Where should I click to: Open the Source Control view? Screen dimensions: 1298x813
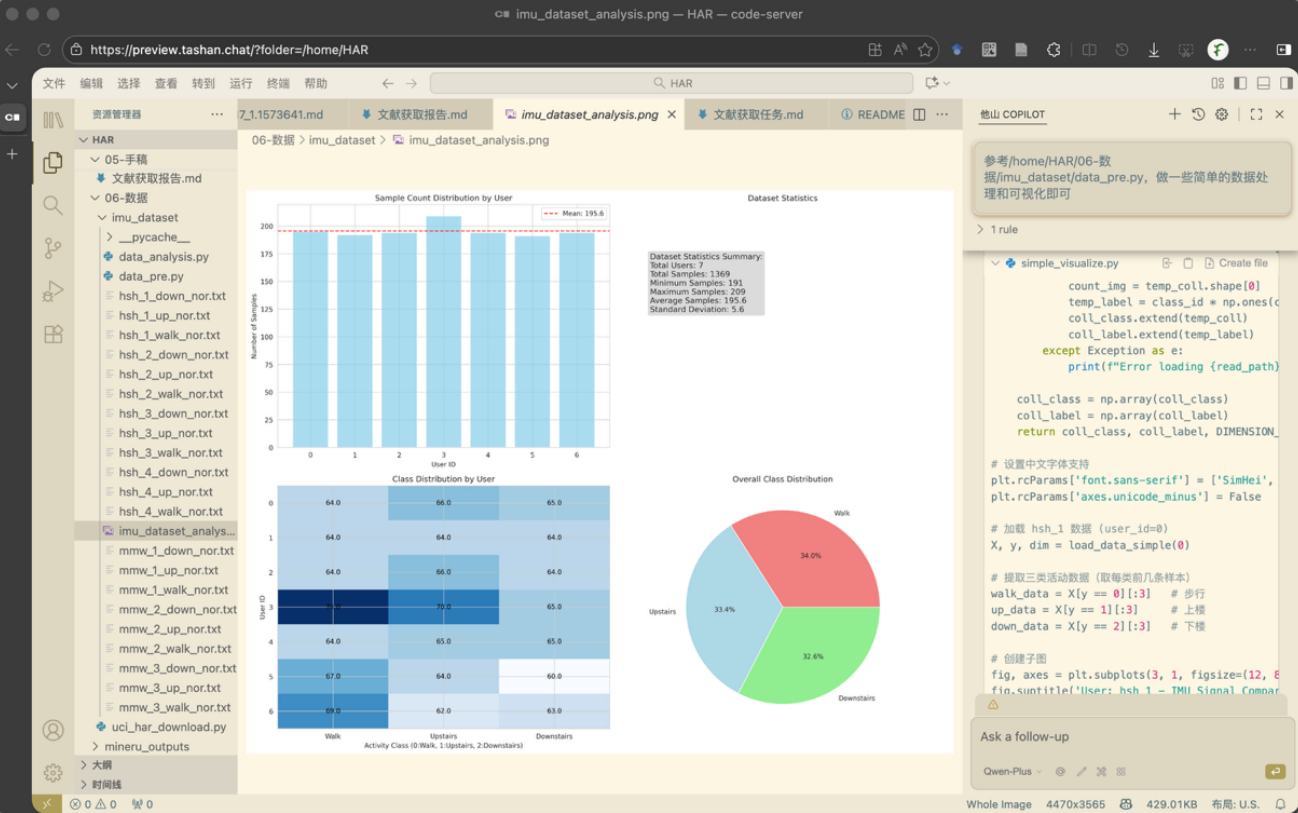[x=53, y=248]
